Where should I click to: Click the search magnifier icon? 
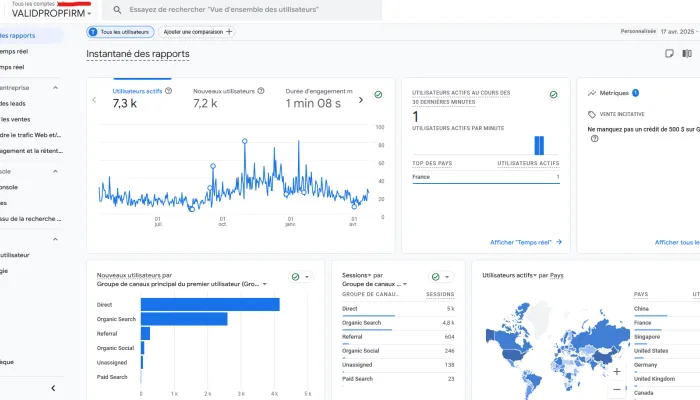tap(117, 9)
